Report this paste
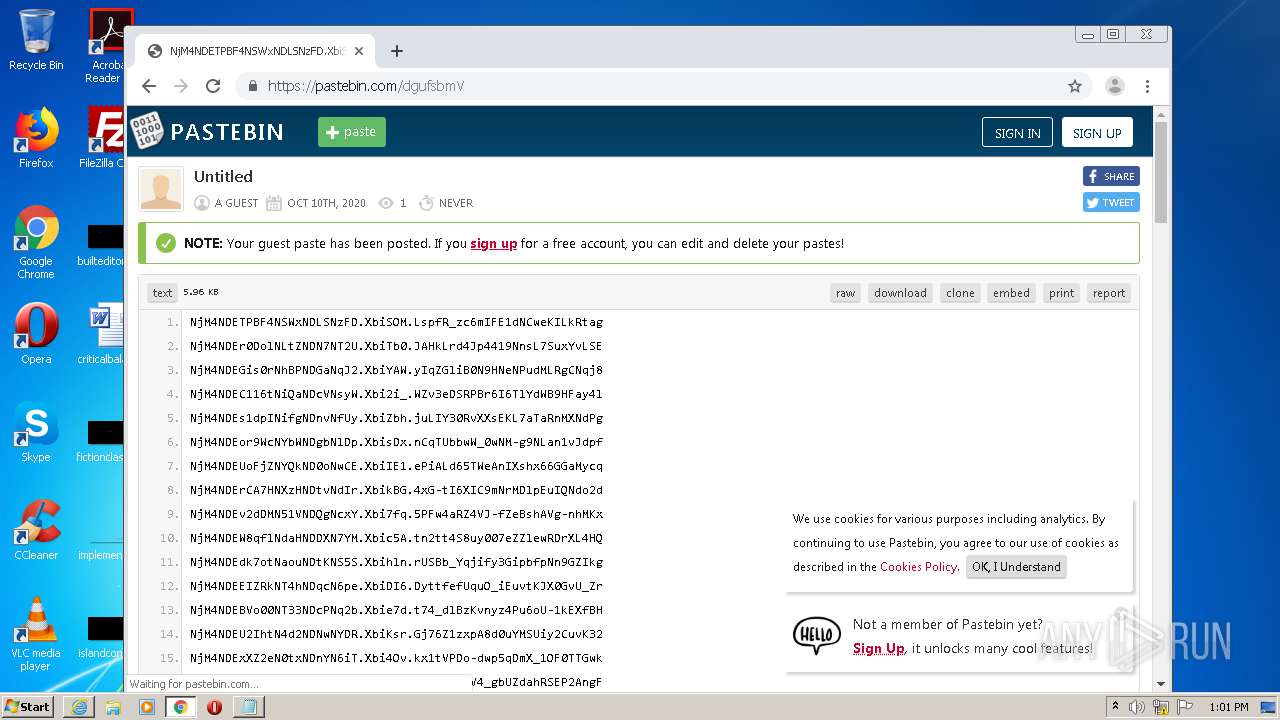This screenshot has height=720, width=1280. [1109, 293]
